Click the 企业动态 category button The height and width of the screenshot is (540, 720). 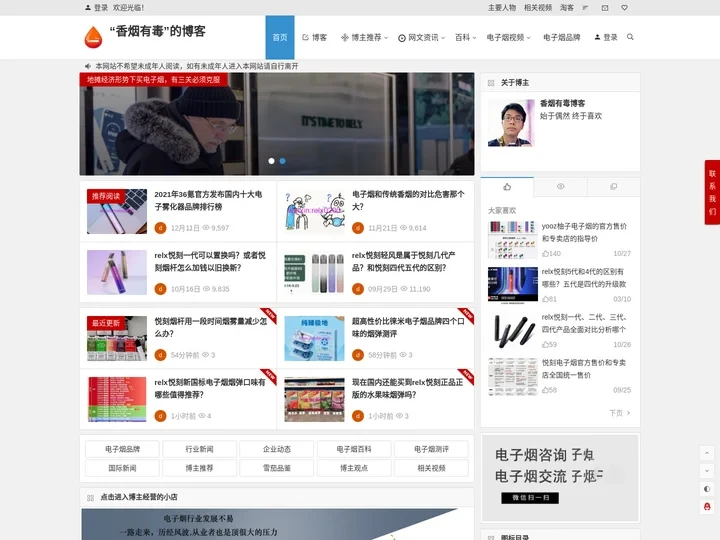(x=276, y=449)
